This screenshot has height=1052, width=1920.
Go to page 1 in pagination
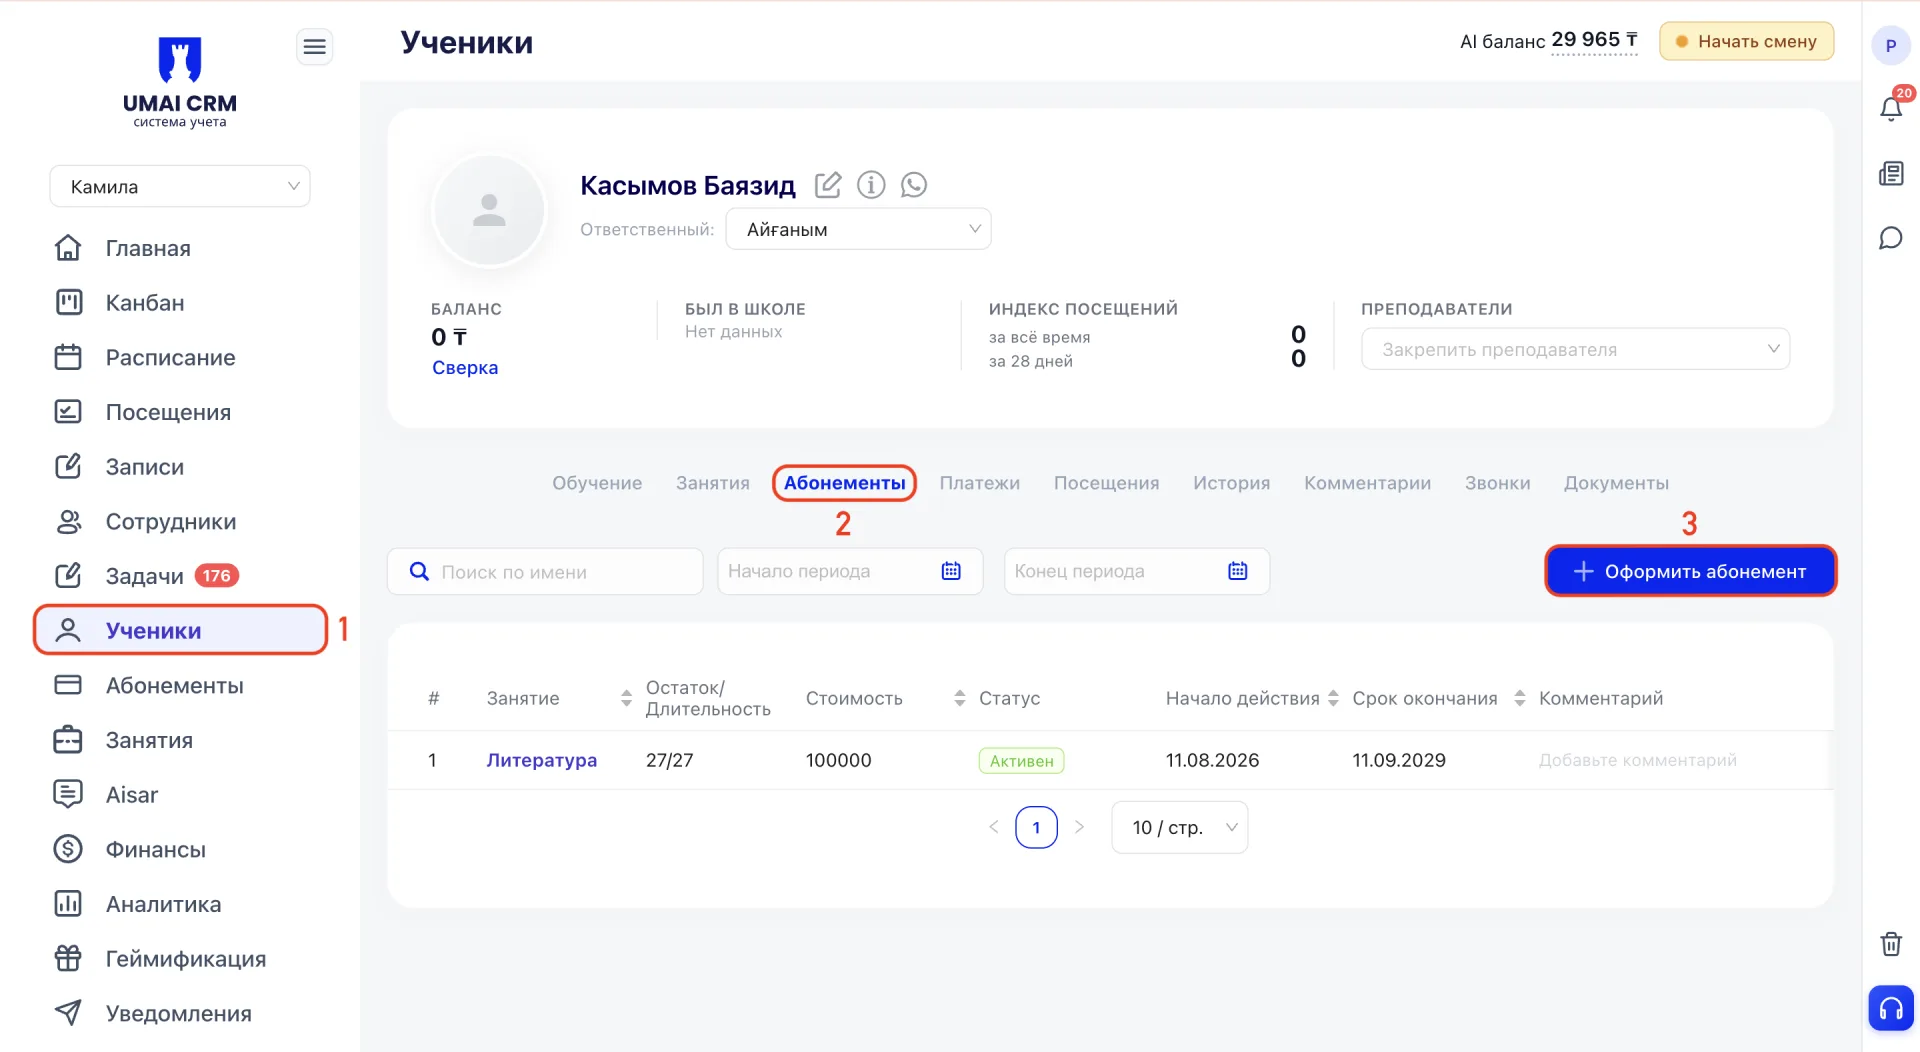pos(1036,827)
